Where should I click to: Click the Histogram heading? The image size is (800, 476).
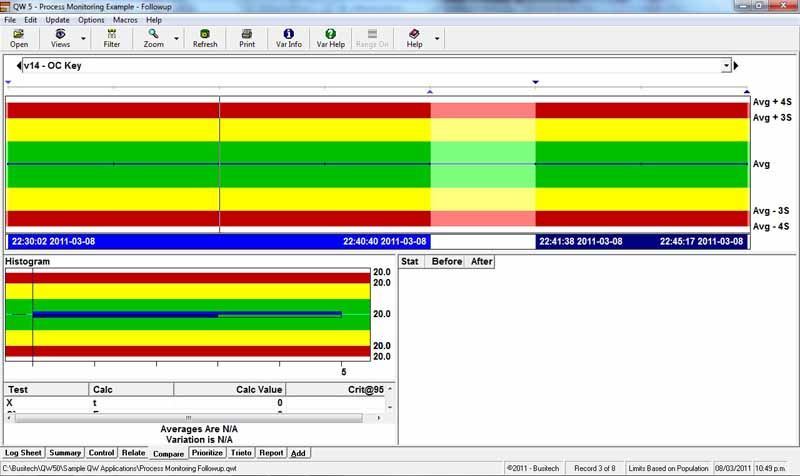28,261
